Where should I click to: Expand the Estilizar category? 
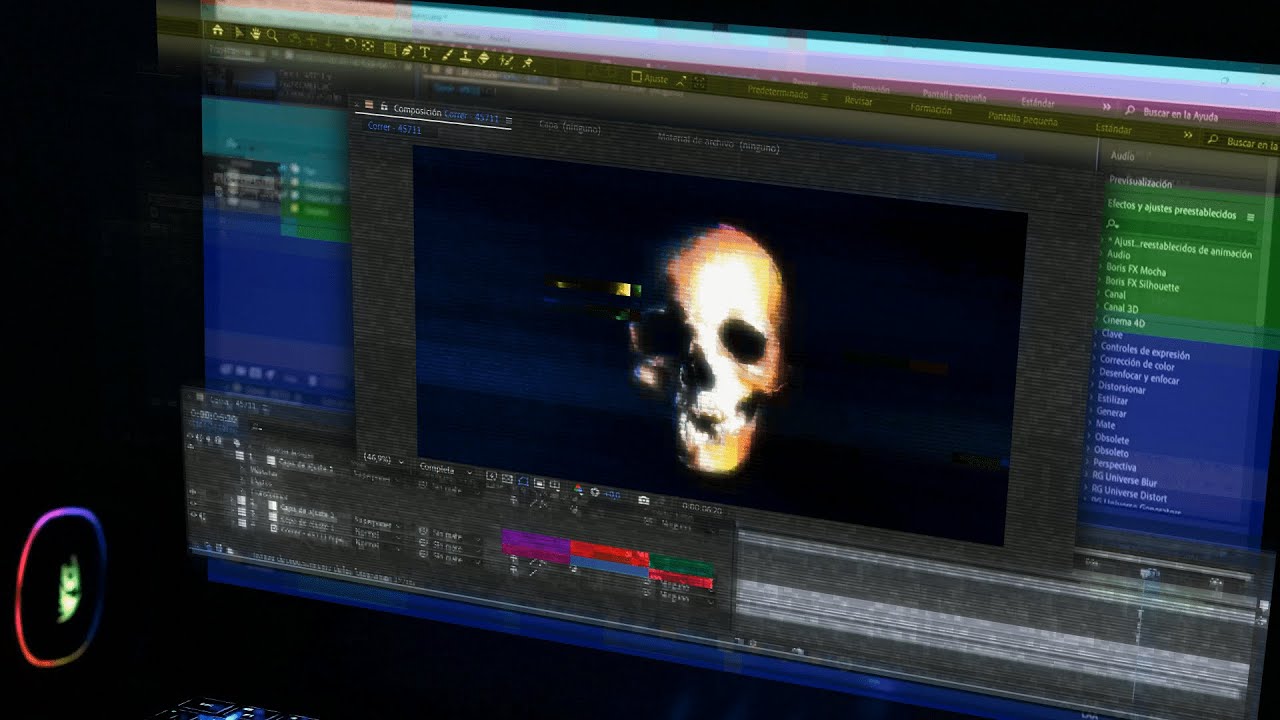pyautogui.click(x=1111, y=400)
